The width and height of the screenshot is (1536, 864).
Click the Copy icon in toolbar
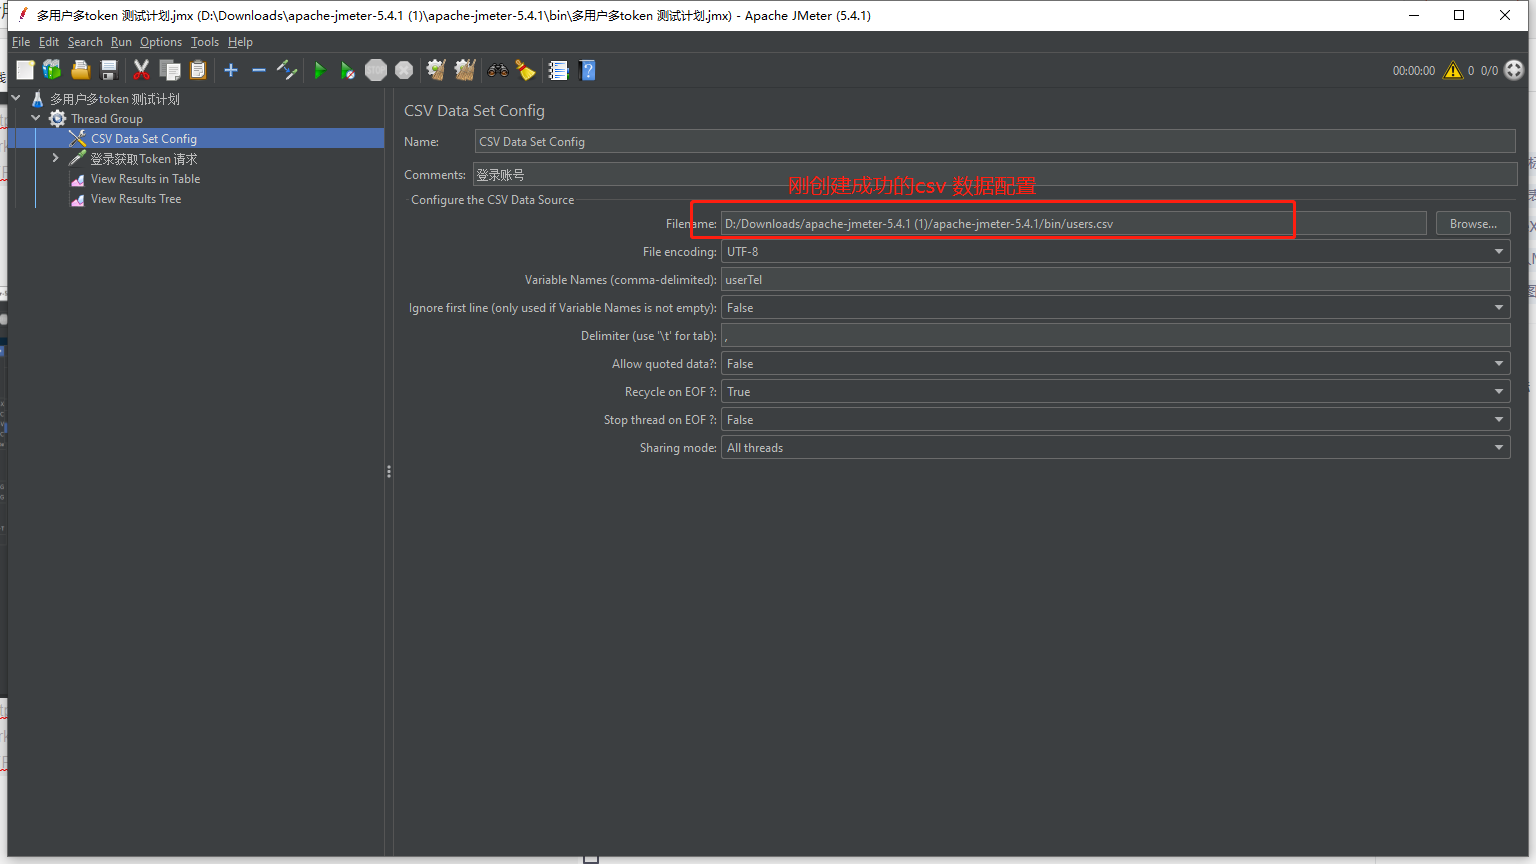pyautogui.click(x=170, y=70)
